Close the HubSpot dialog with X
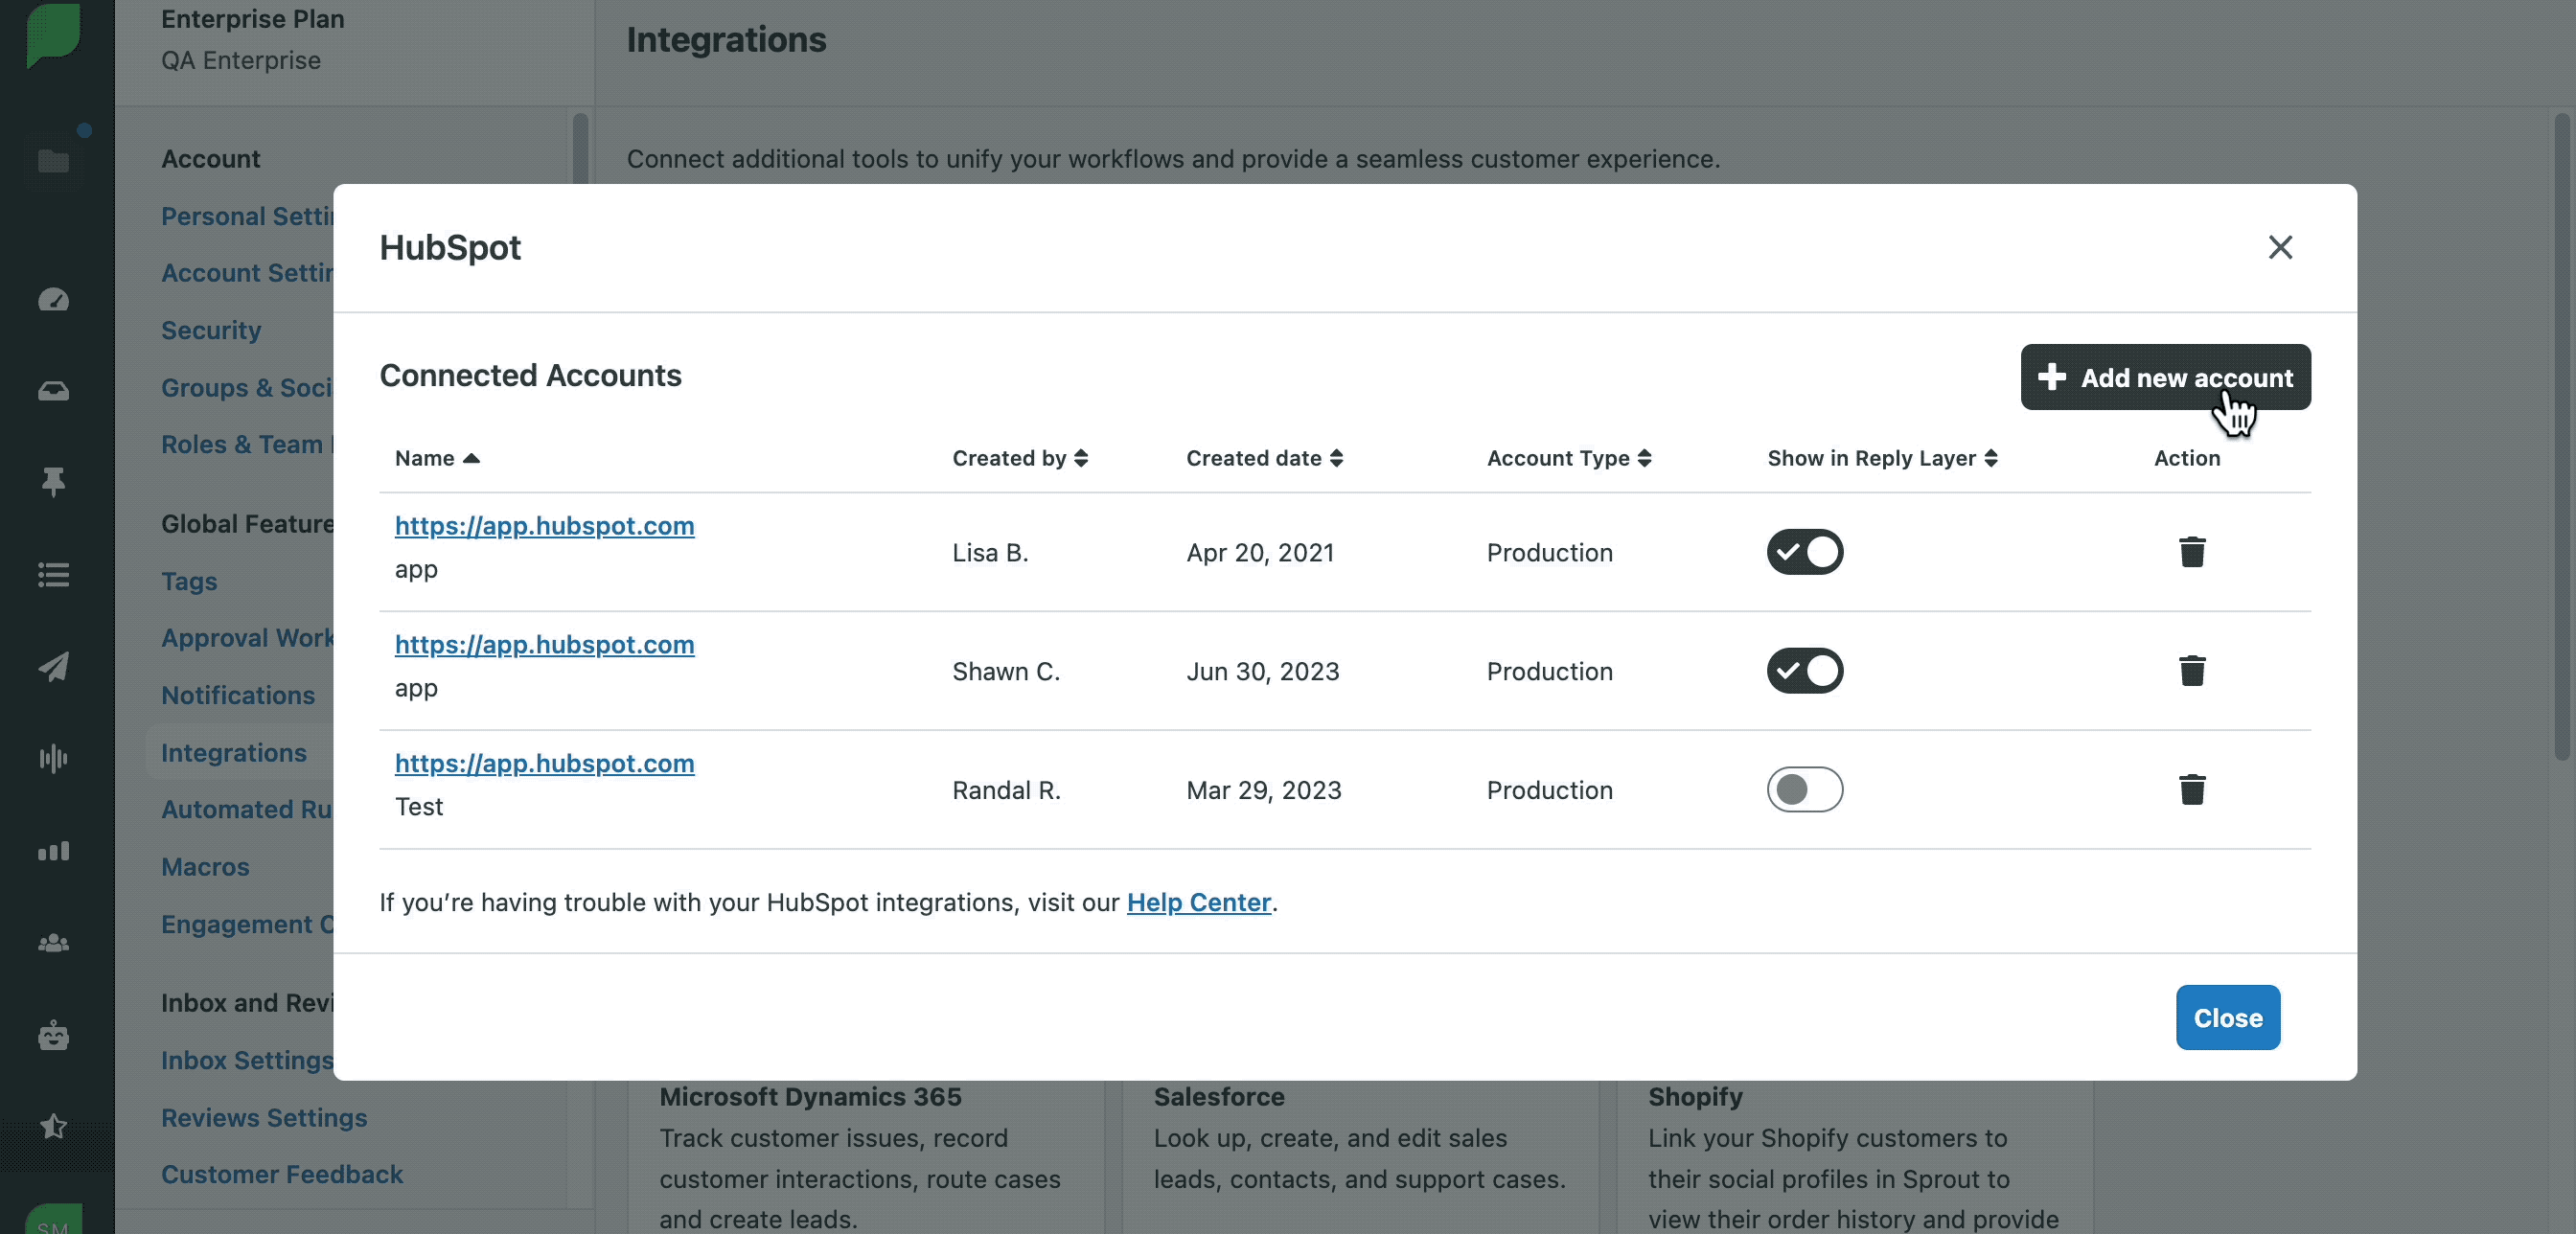The image size is (2576, 1234). 2279,247
